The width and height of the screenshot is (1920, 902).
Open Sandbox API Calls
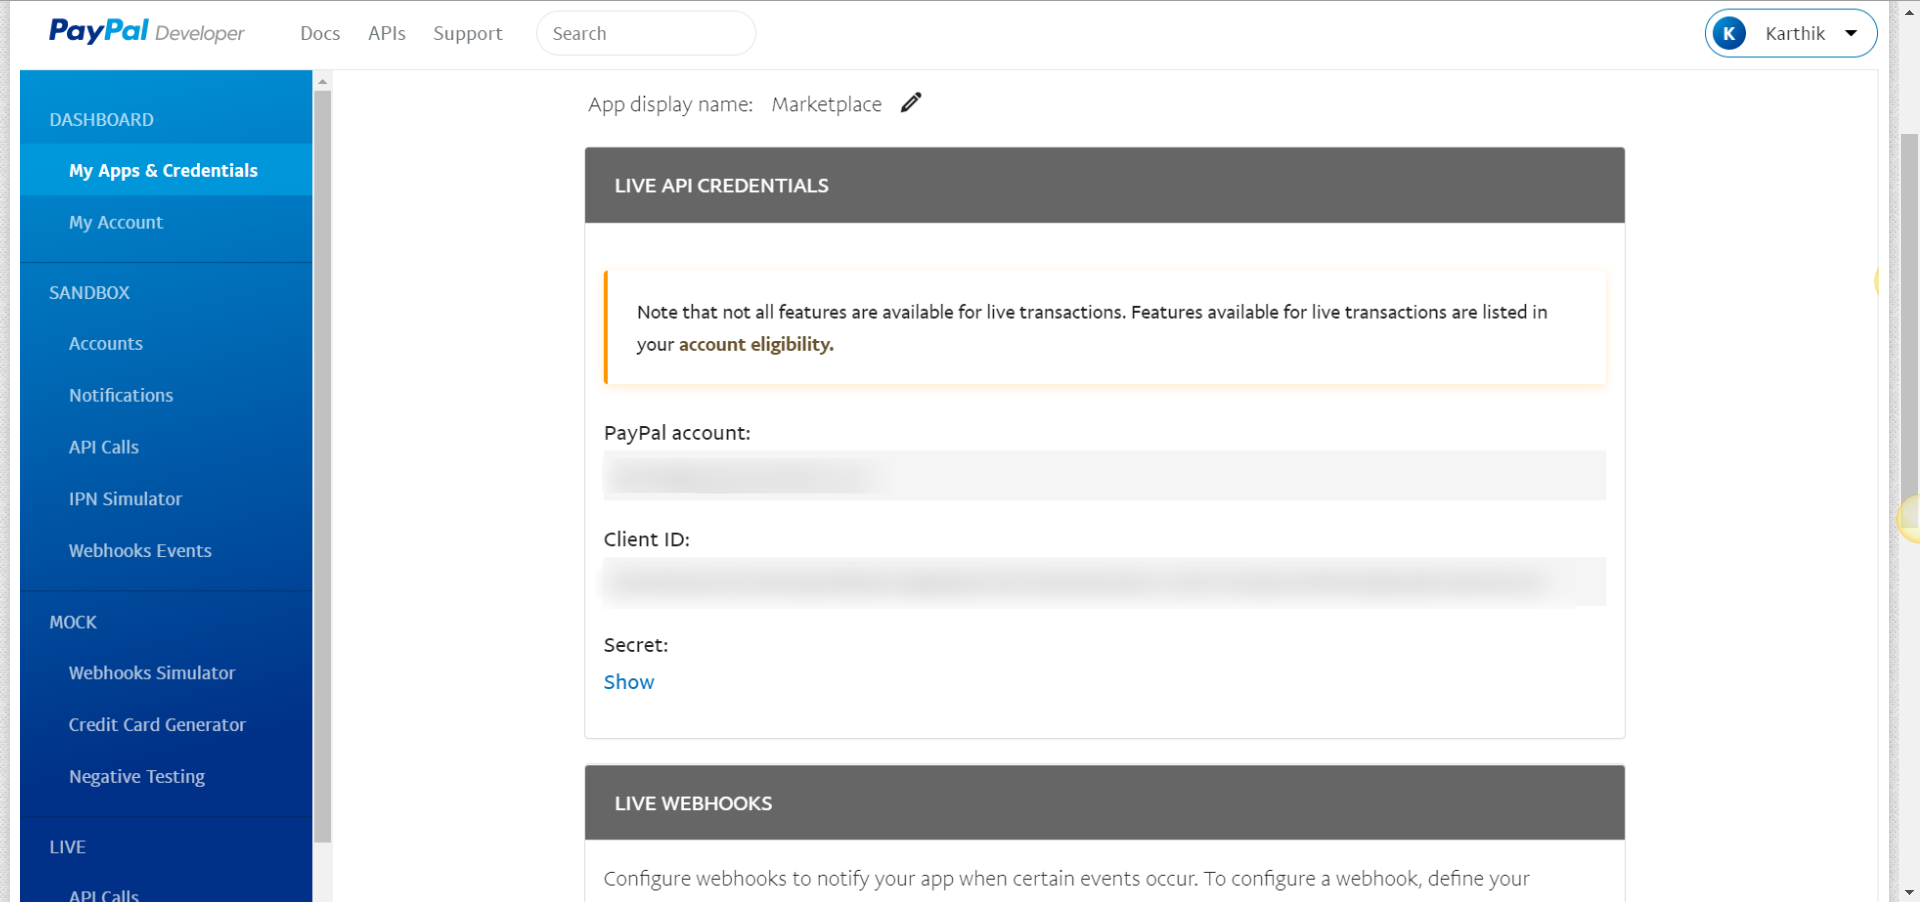[x=104, y=447]
